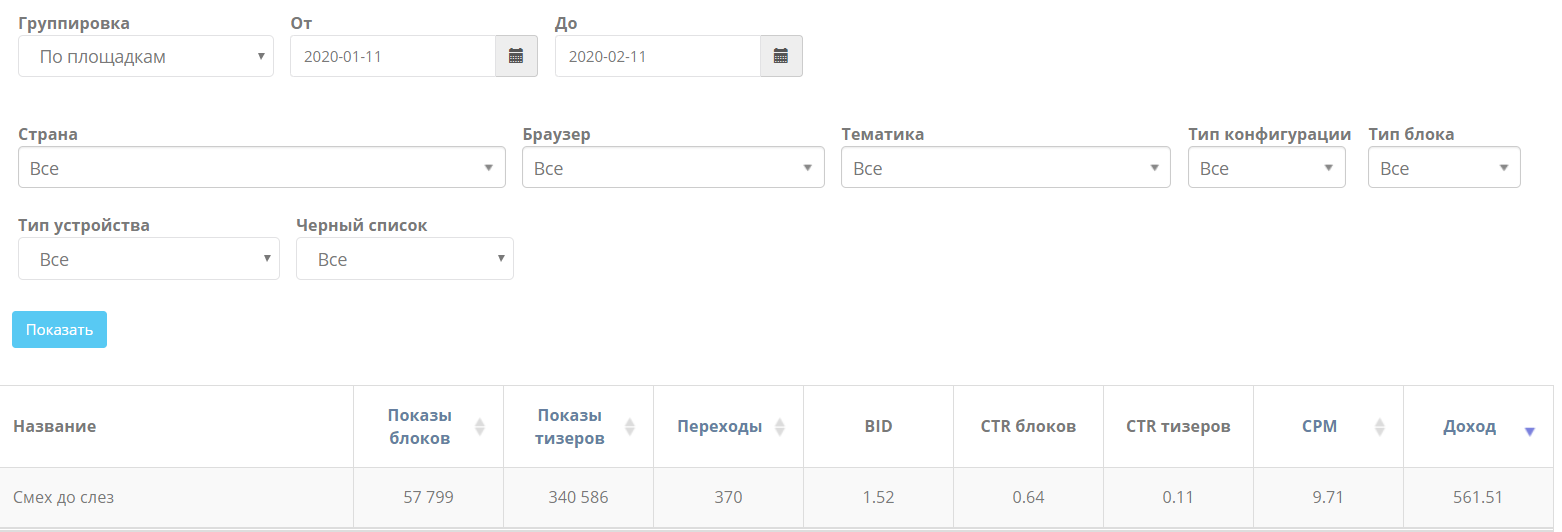Expand the Тематика filter dropdown
Viewport: 1562px width, 532px height.
click(x=1005, y=168)
